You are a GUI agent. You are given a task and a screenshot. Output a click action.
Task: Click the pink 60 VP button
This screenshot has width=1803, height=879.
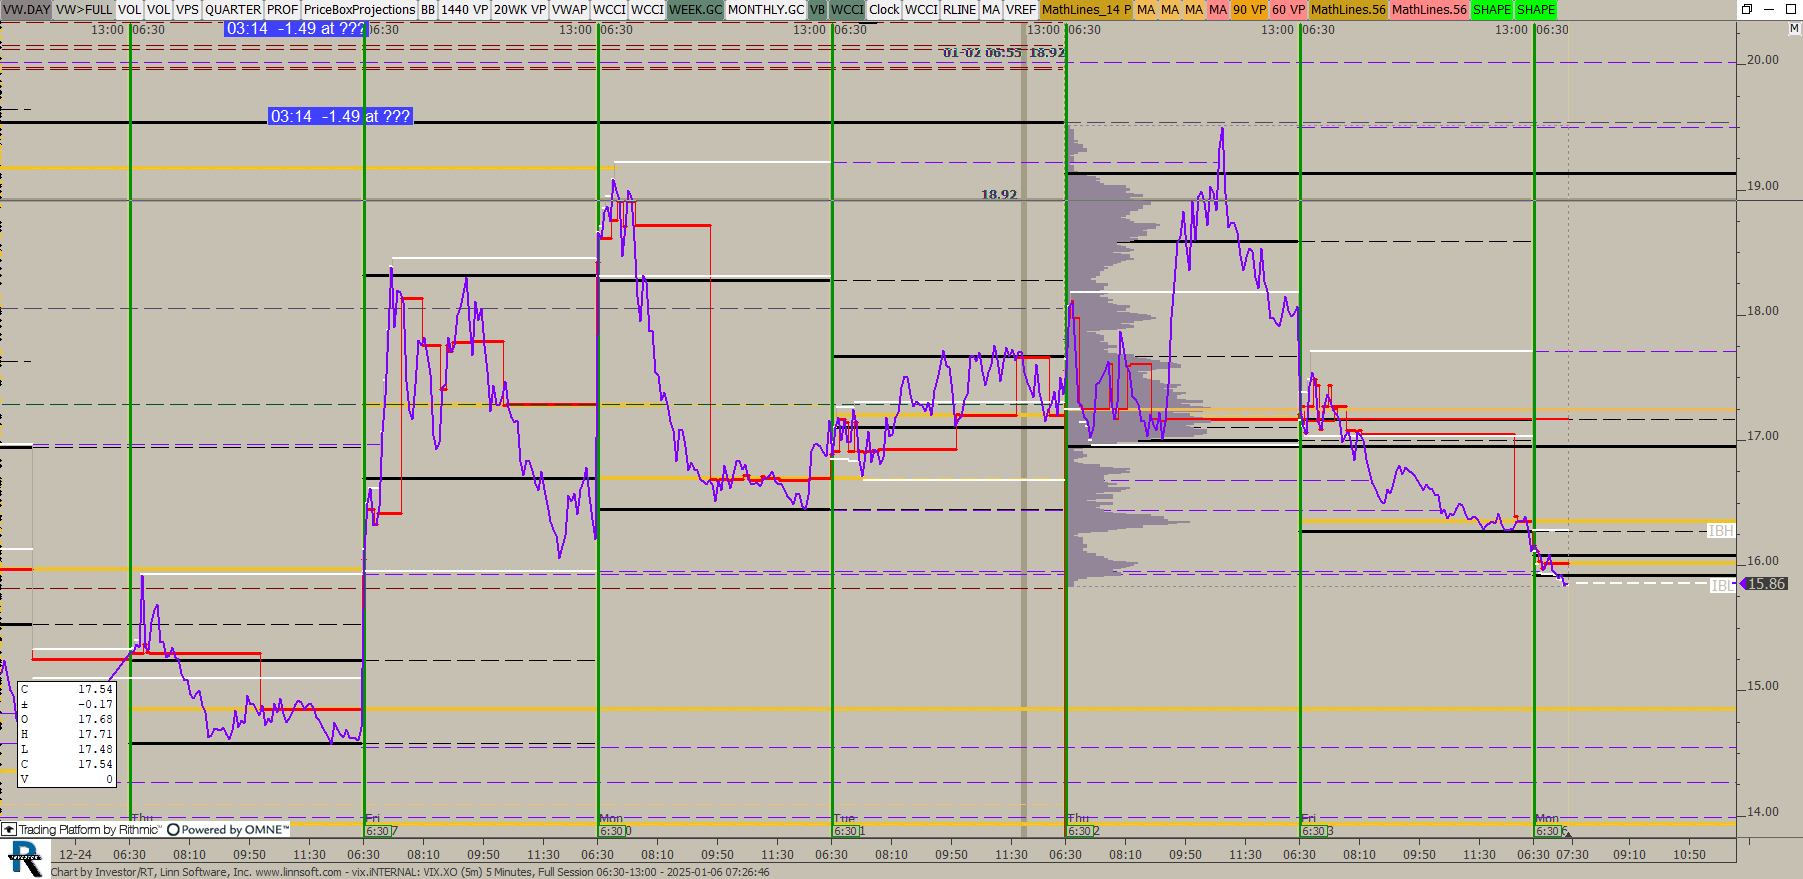pyautogui.click(x=1288, y=9)
